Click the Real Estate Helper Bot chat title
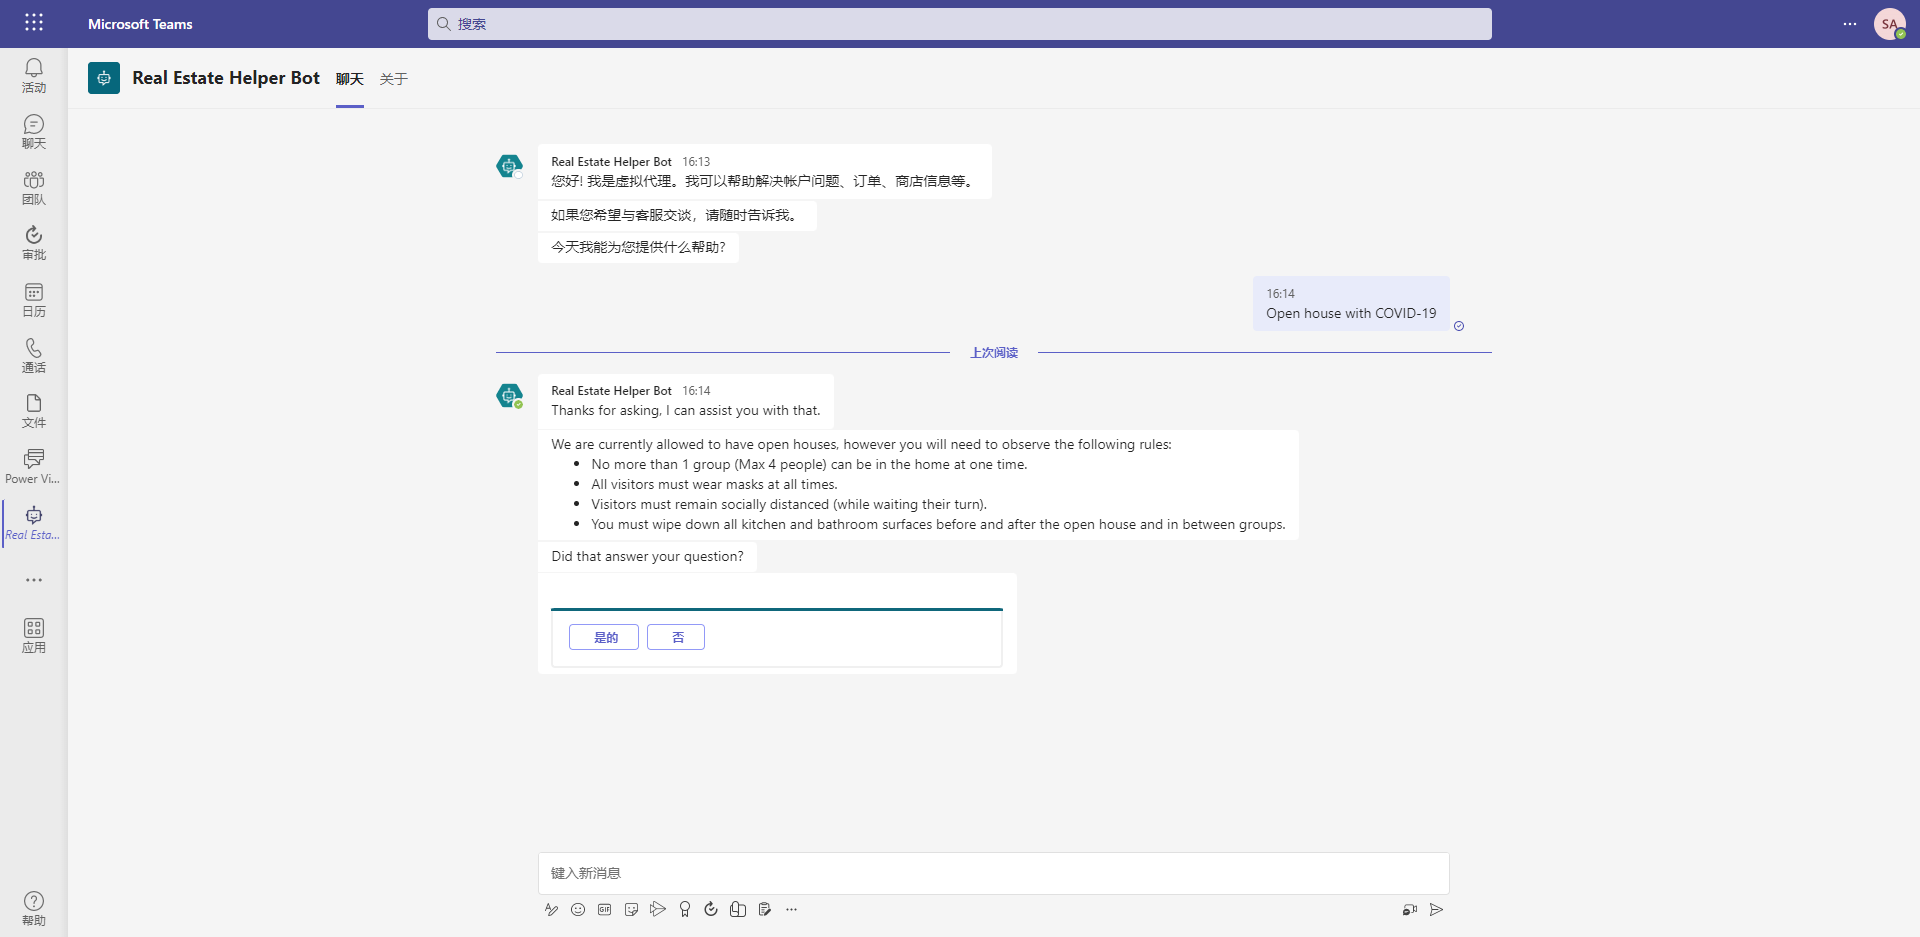Screen dimensions: 1920x937 coord(226,78)
